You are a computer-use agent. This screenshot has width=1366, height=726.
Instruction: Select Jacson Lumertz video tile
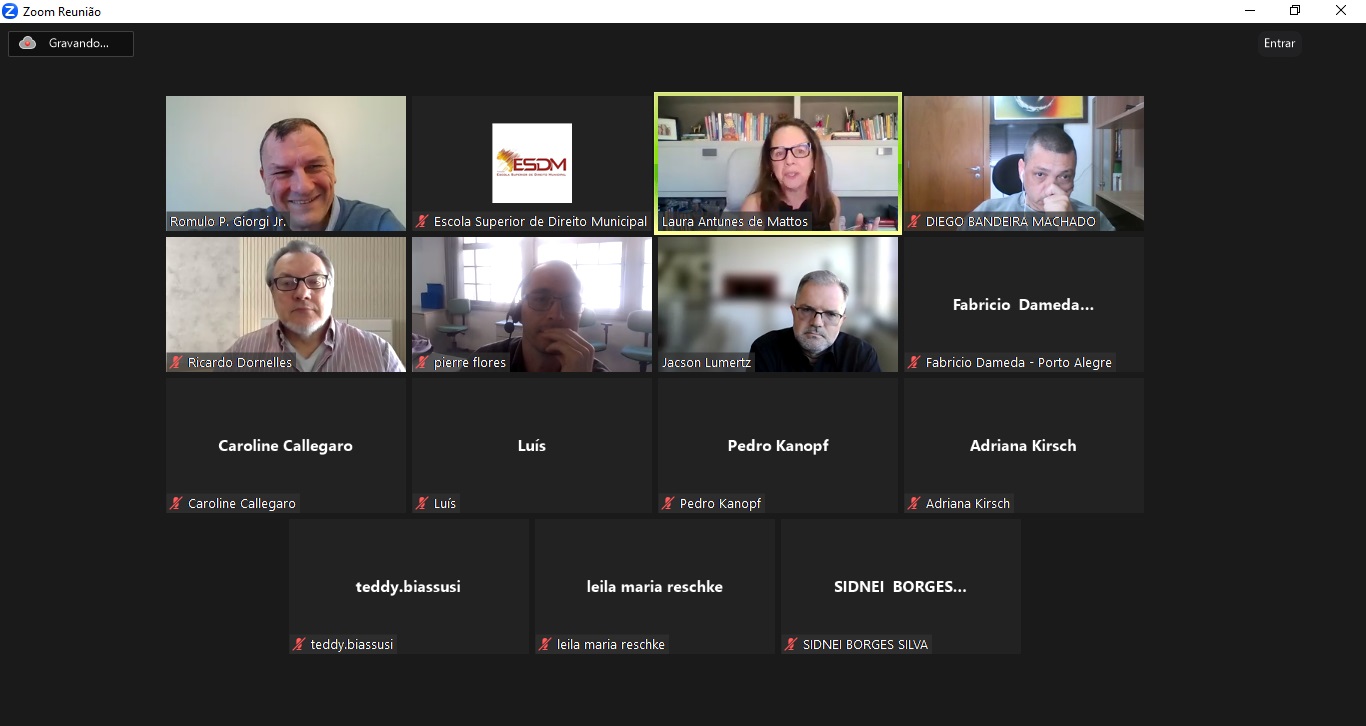(778, 304)
